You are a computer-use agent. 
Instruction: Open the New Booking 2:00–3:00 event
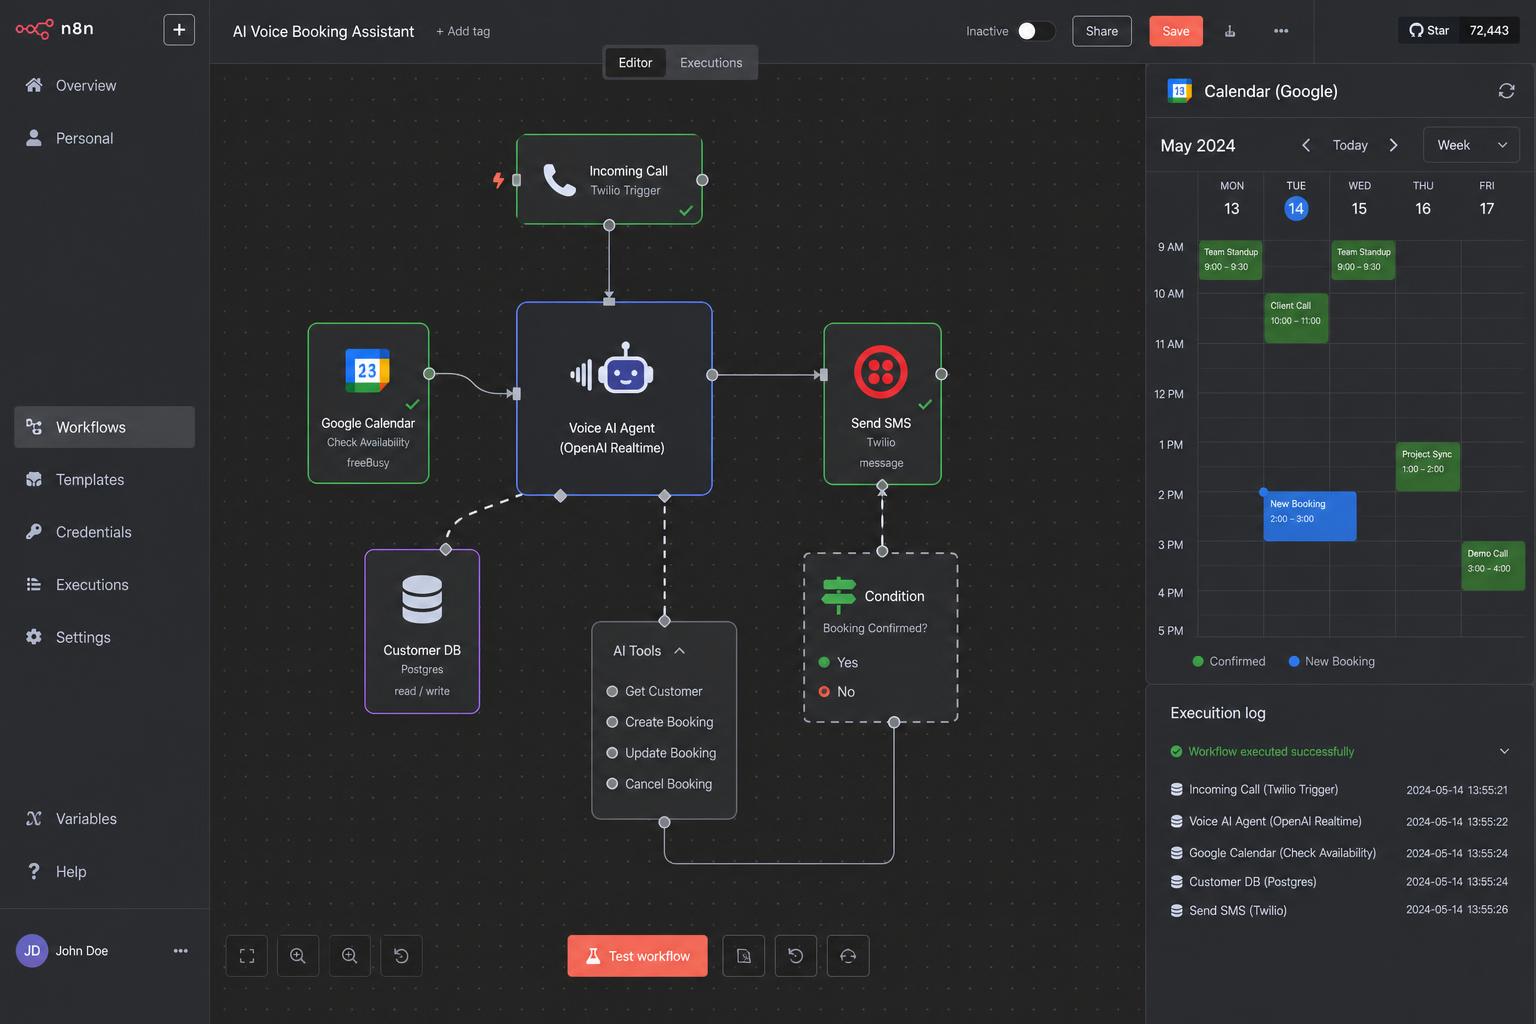coord(1310,516)
